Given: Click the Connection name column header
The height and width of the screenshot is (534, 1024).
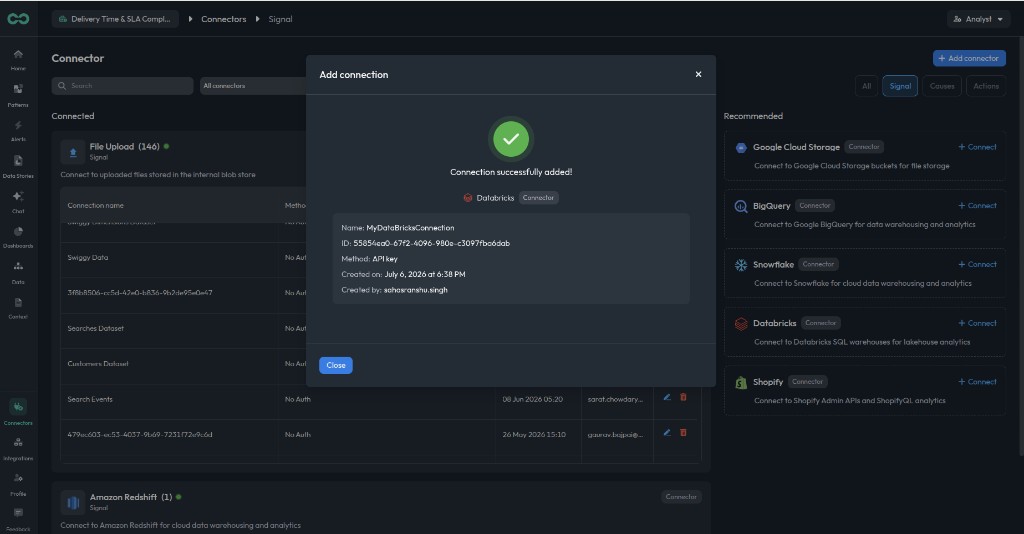Looking at the screenshot, I should tap(95, 205).
